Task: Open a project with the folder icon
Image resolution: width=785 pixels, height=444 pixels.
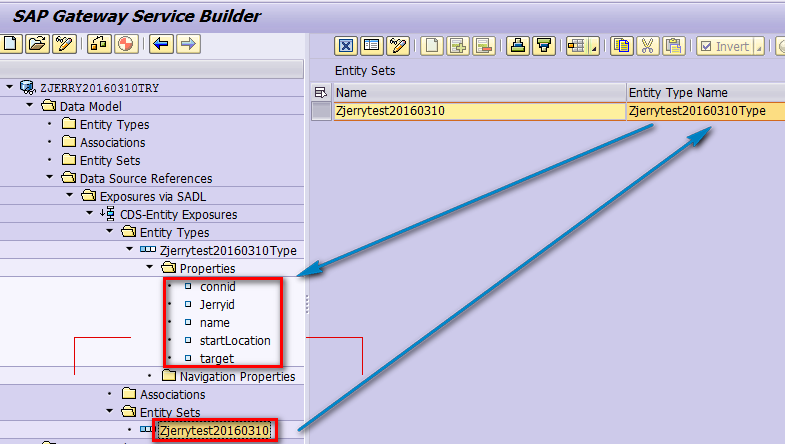Action: [38, 44]
